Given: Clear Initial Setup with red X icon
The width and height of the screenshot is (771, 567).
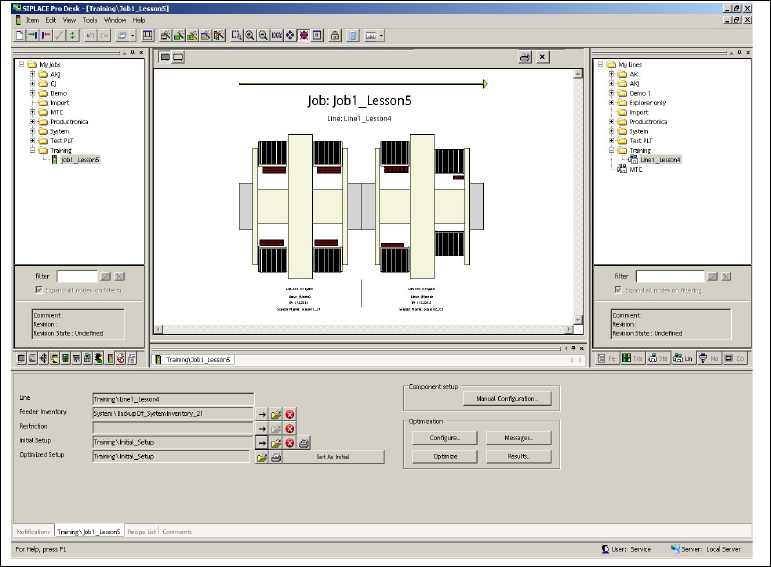Looking at the screenshot, I should 290,442.
